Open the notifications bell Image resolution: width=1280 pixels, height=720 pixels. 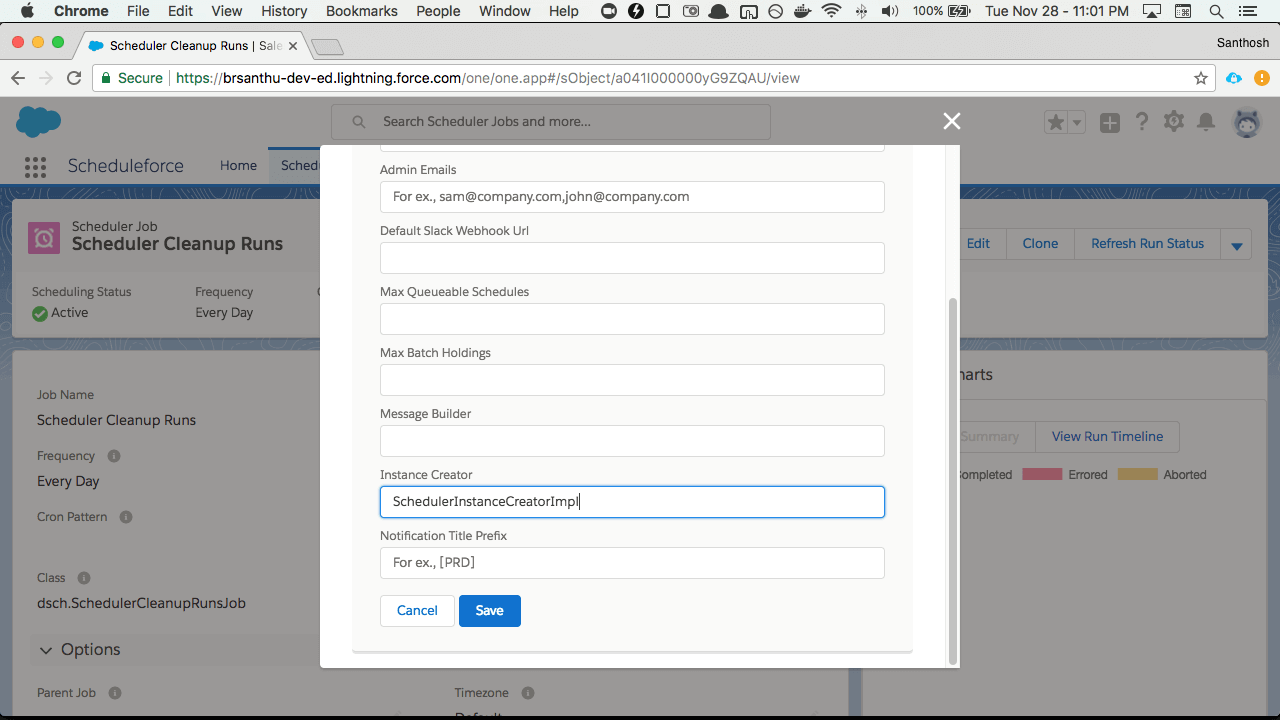pos(1206,122)
